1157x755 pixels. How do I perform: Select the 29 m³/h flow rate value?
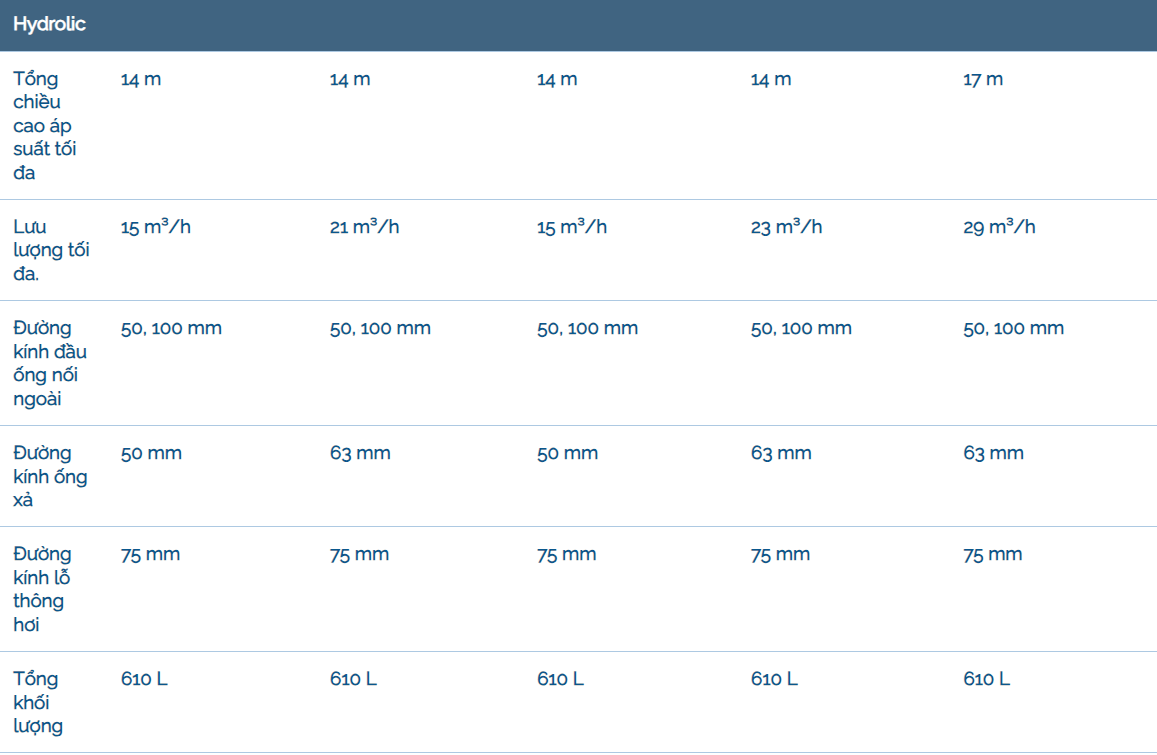(x=999, y=227)
